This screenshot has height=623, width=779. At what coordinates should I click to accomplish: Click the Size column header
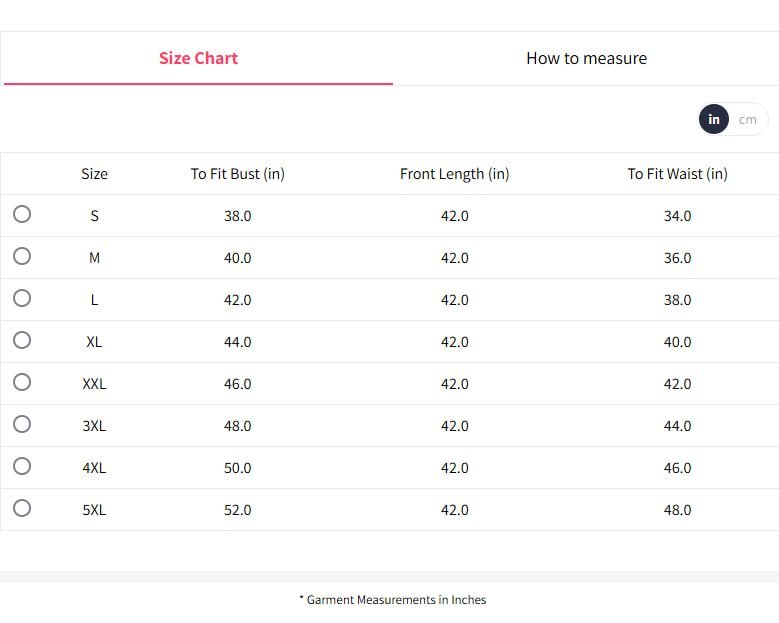(x=94, y=174)
